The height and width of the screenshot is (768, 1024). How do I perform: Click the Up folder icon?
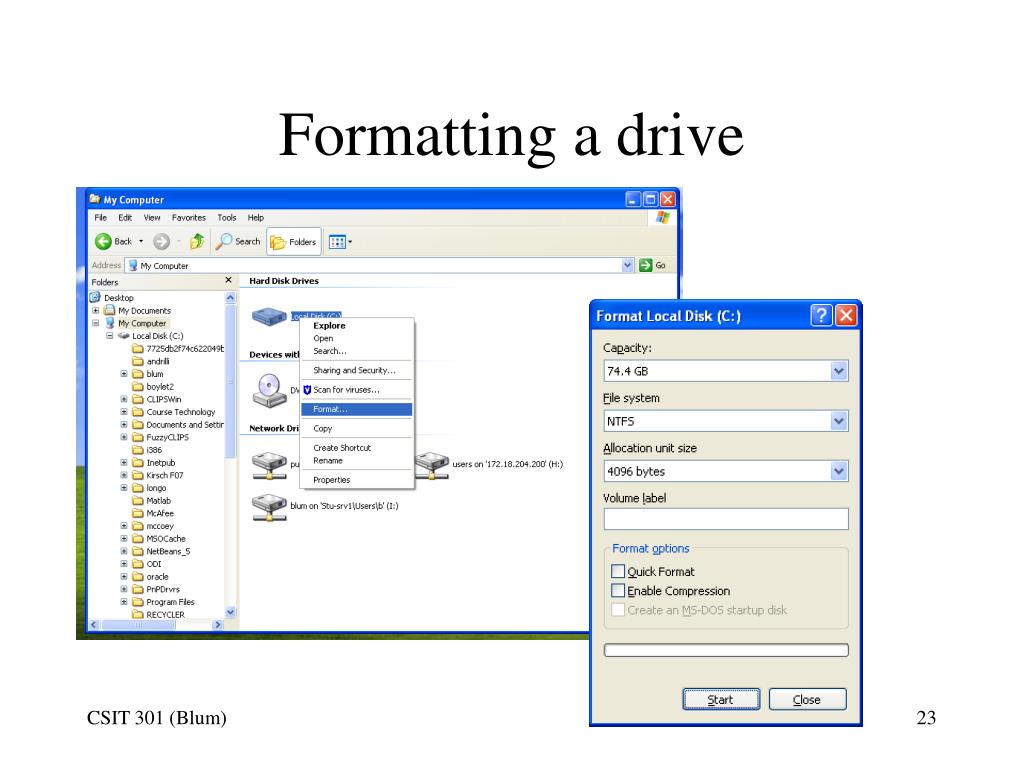197,242
